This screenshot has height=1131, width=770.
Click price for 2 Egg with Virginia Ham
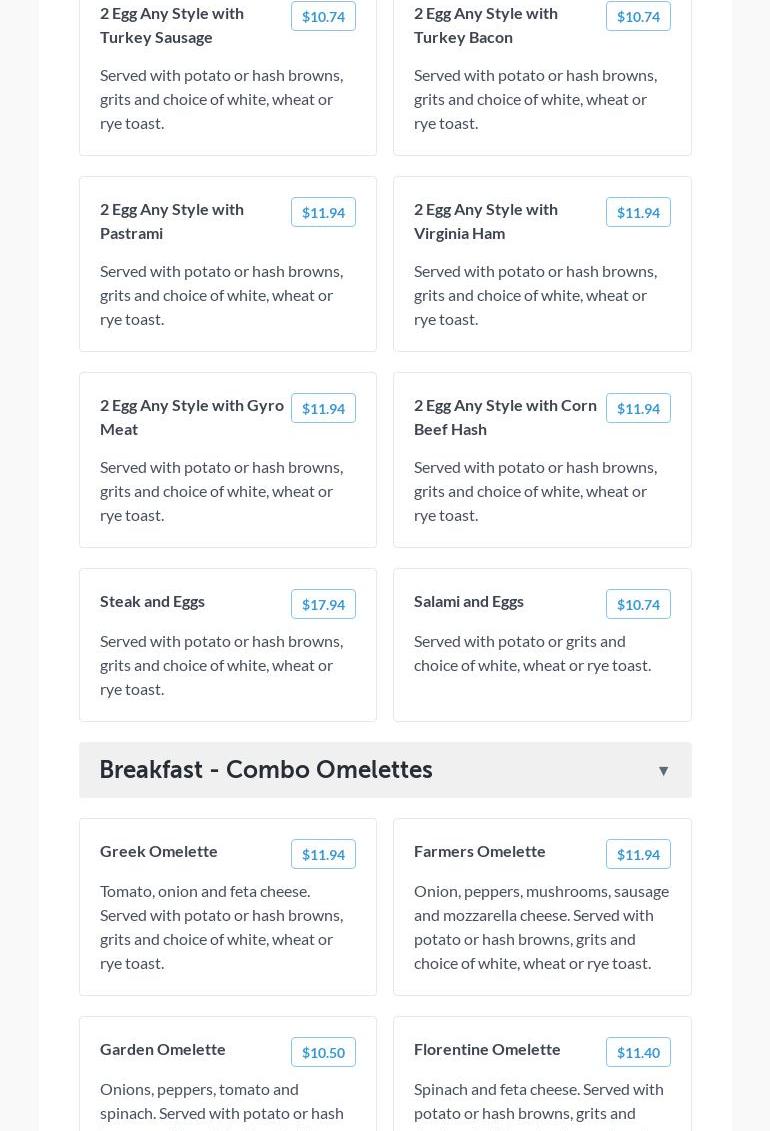pos(638,212)
